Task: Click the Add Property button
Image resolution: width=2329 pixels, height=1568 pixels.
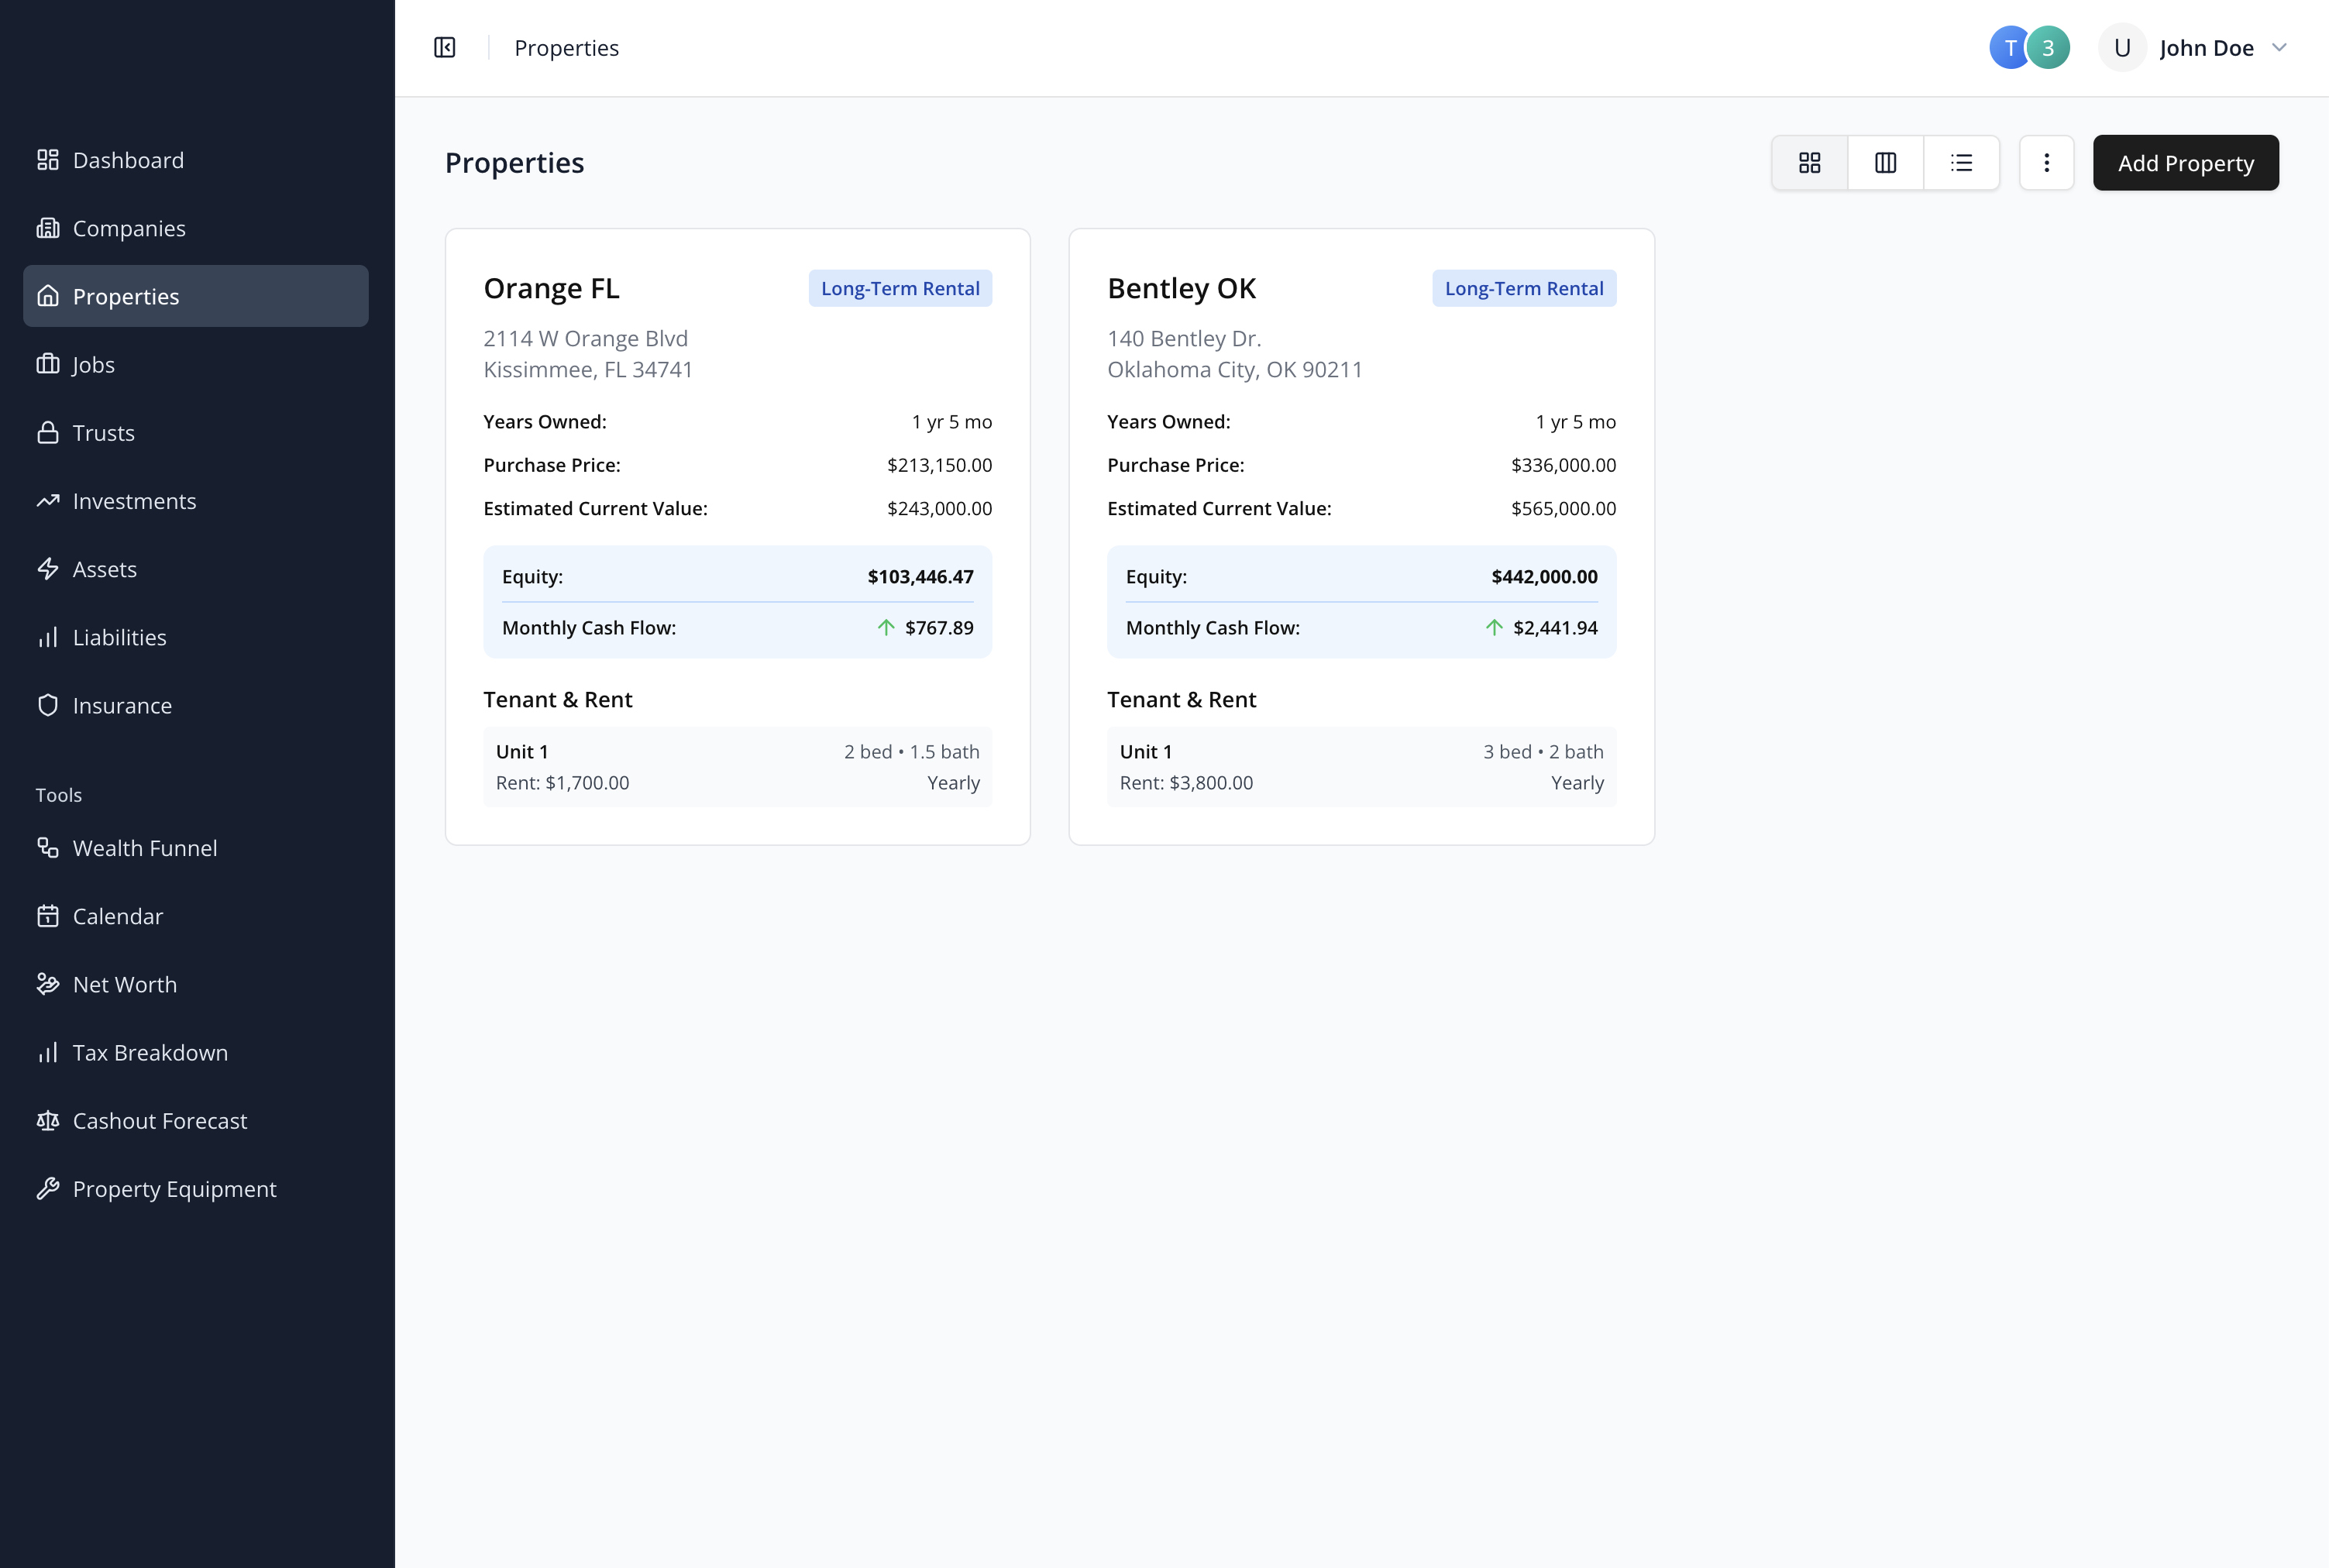Action: pyautogui.click(x=2186, y=163)
